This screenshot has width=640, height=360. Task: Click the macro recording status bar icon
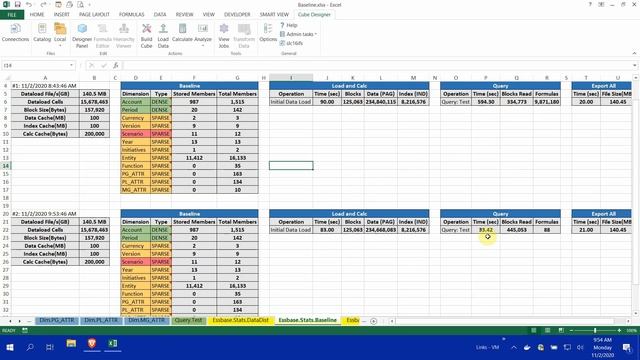(x=25, y=330)
